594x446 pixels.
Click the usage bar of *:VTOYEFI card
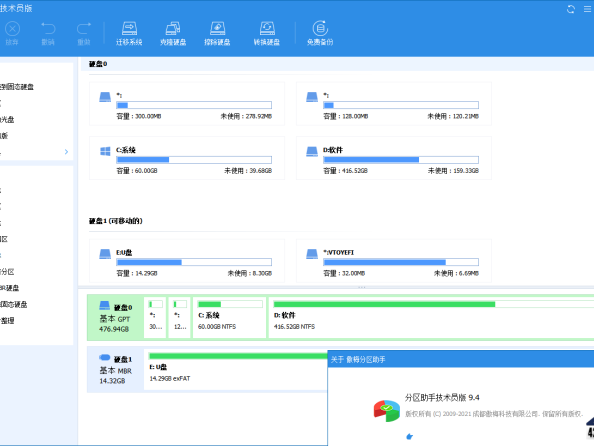pyautogui.click(x=401, y=262)
